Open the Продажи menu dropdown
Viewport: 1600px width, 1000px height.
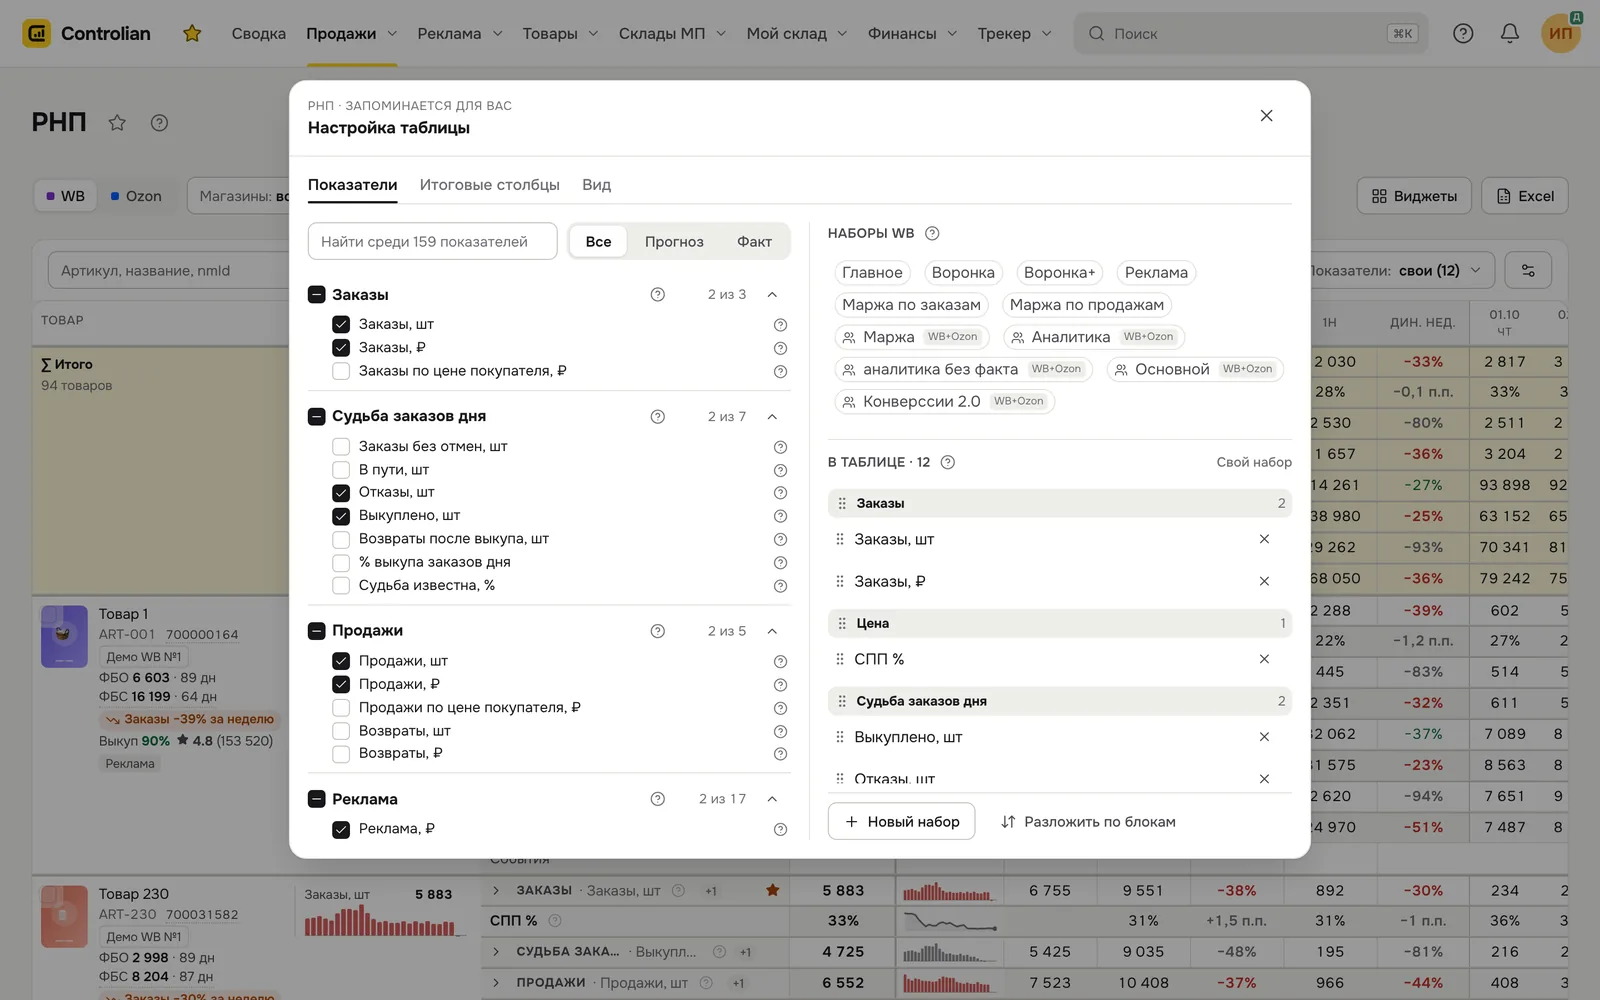pos(351,33)
